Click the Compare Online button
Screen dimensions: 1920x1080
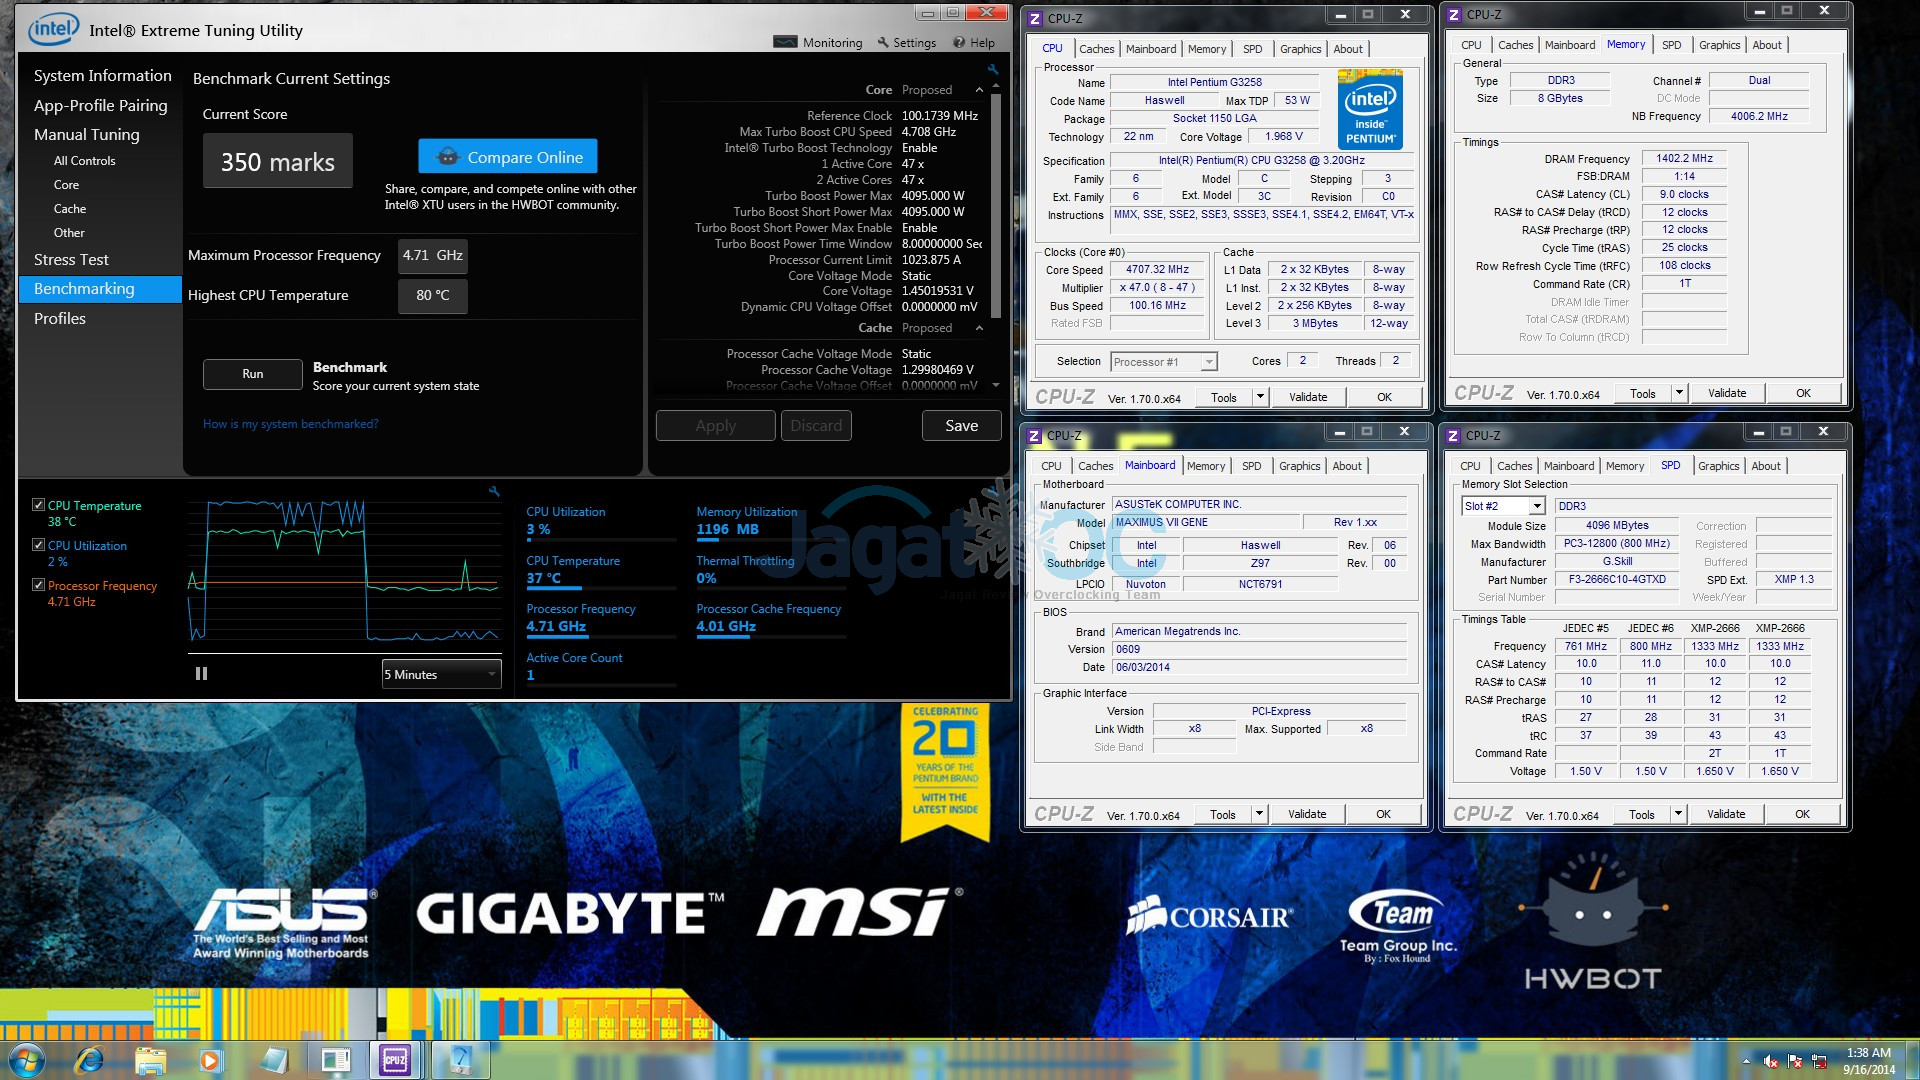(508, 157)
